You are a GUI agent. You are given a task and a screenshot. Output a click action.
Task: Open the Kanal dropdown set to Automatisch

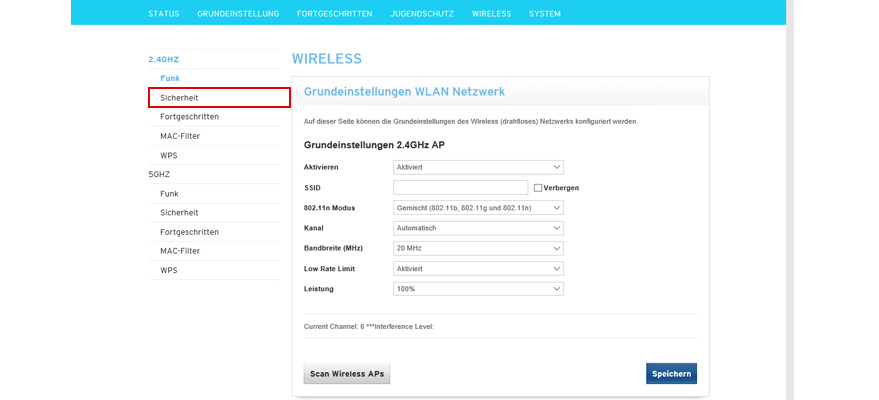(478, 228)
